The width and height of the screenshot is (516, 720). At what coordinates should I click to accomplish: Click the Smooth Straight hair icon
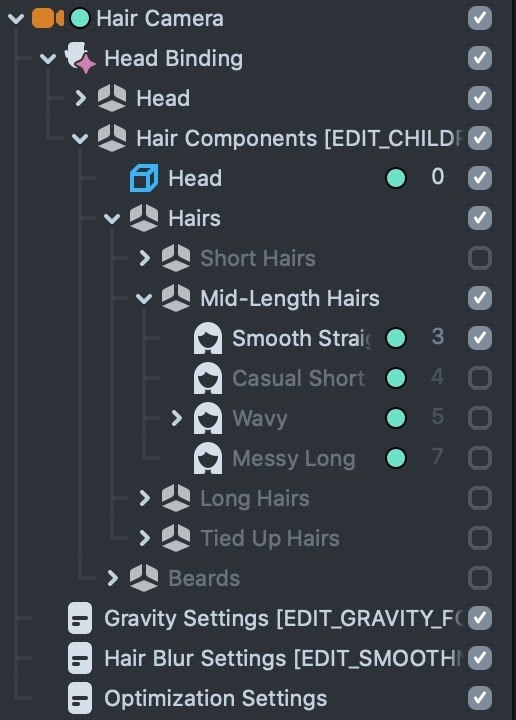pos(208,338)
